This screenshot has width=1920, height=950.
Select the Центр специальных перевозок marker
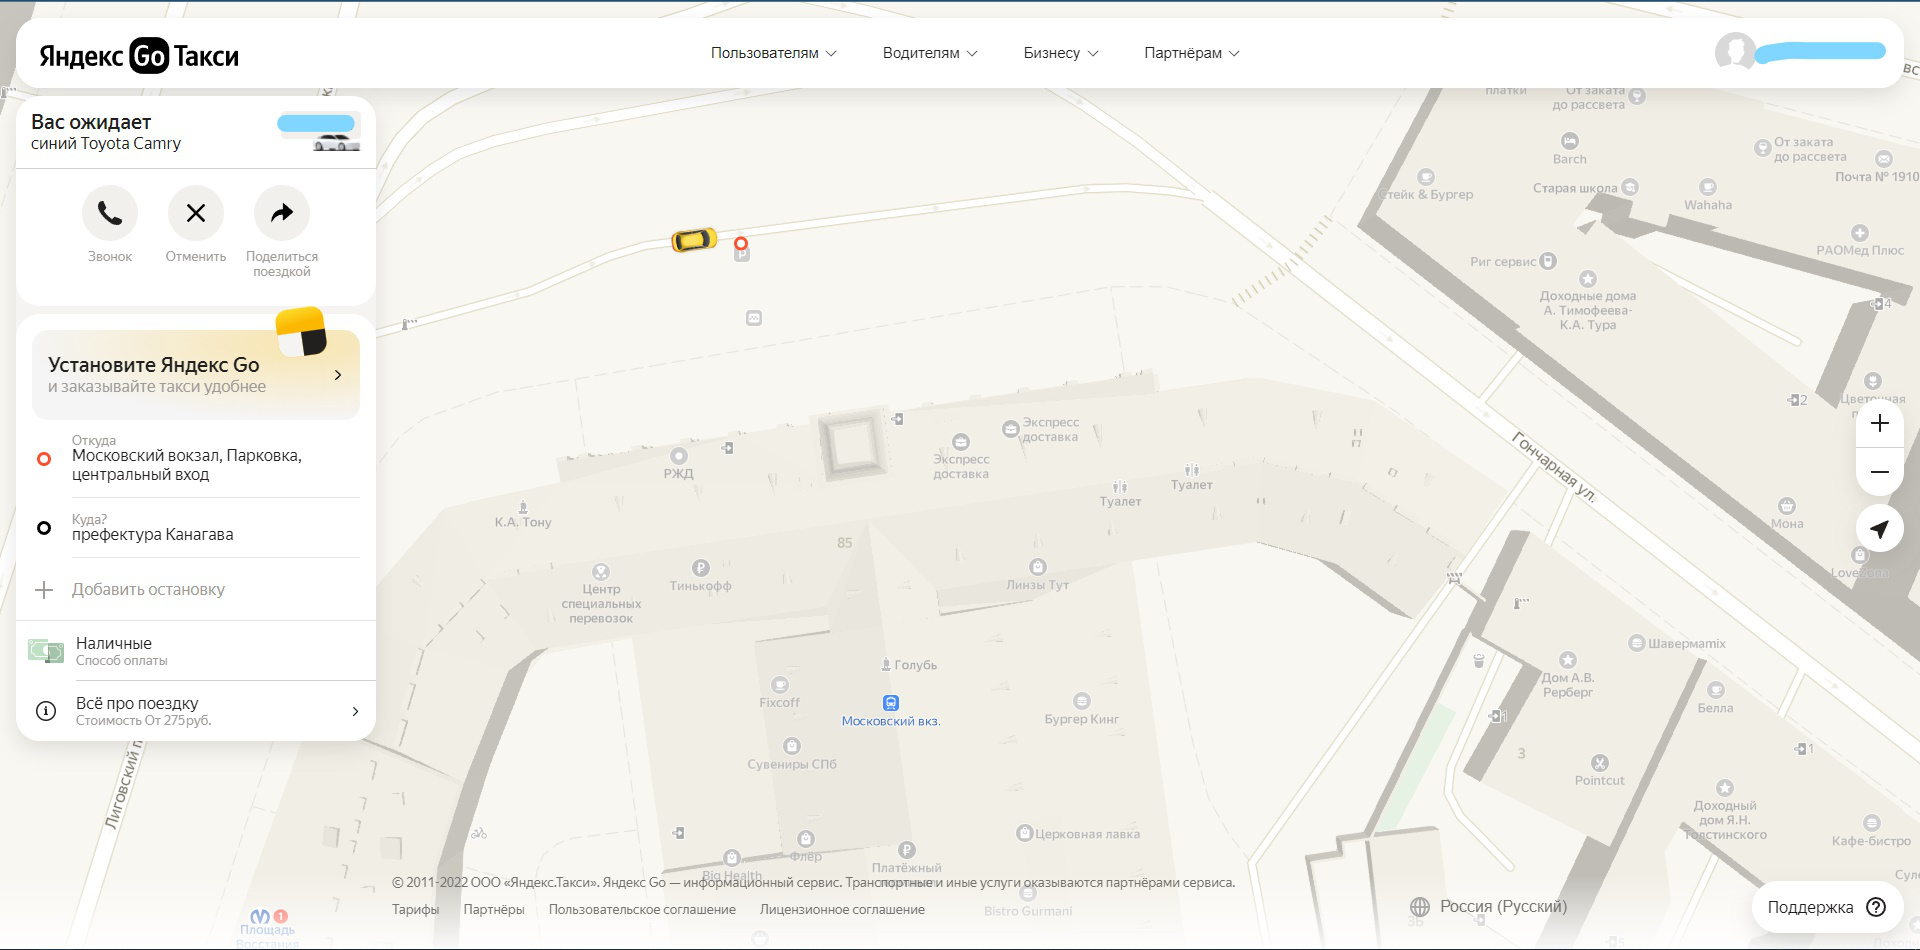(x=601, y=572)
